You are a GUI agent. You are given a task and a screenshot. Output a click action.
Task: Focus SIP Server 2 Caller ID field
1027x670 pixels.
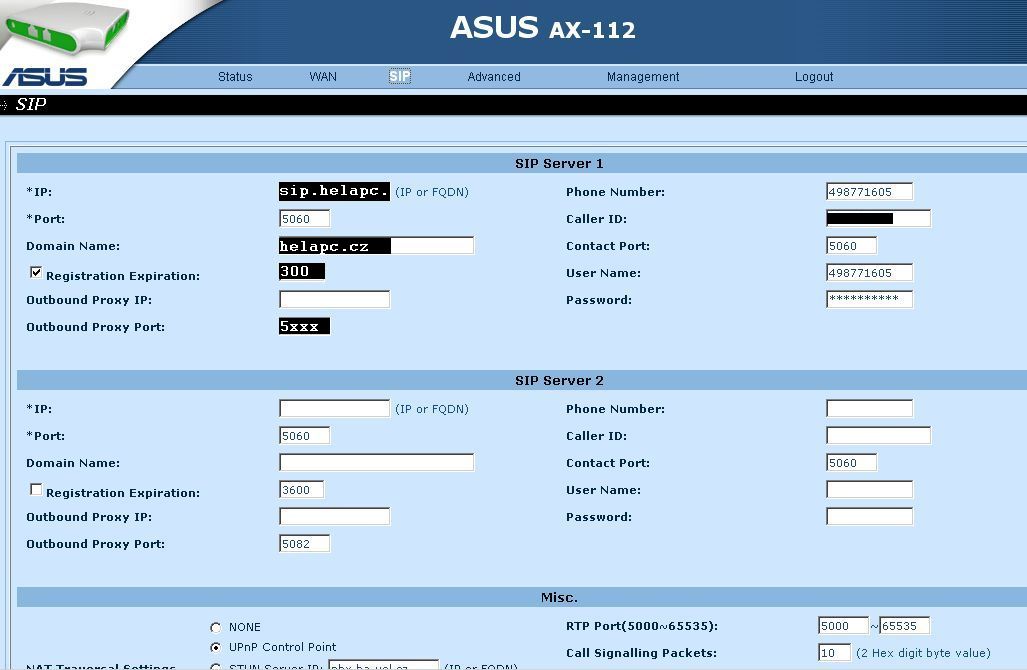878,436
